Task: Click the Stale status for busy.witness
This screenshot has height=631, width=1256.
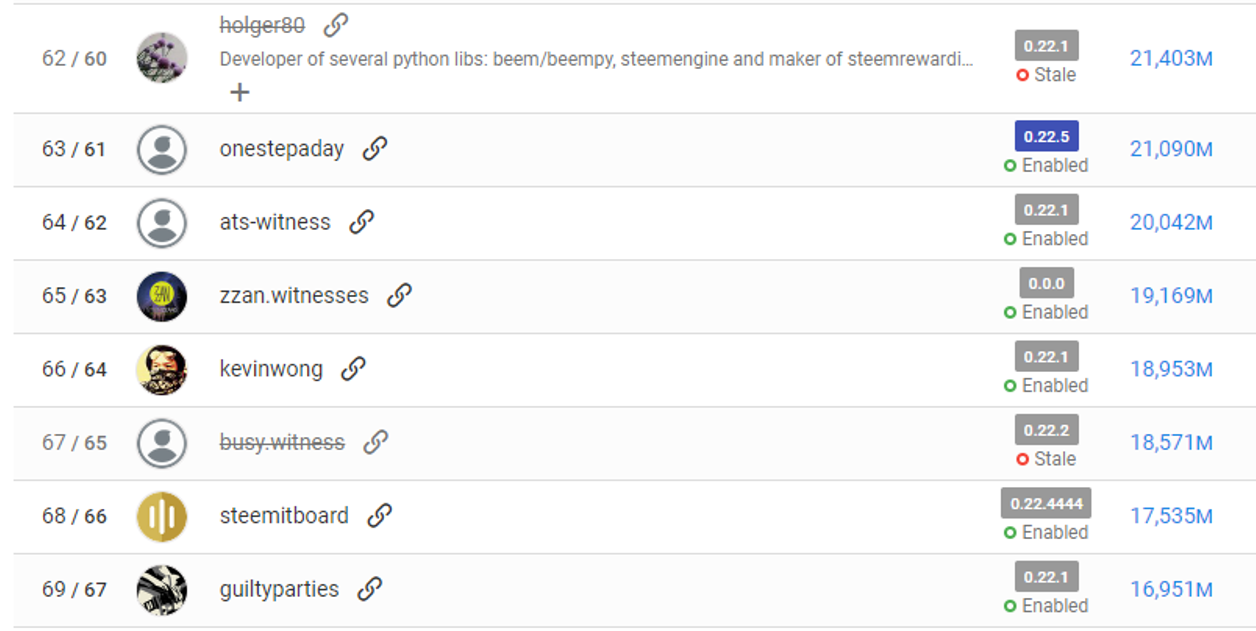Action: pos(1046,459)
